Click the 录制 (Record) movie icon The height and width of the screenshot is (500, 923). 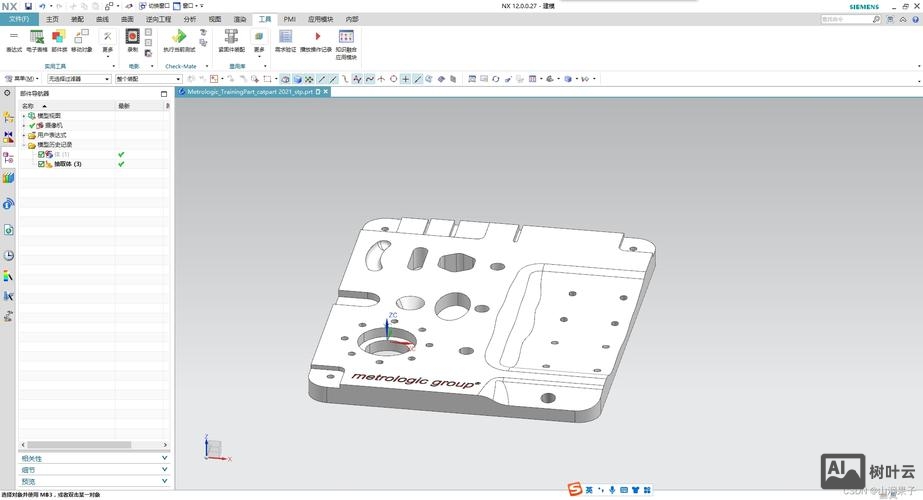point(133,38)
